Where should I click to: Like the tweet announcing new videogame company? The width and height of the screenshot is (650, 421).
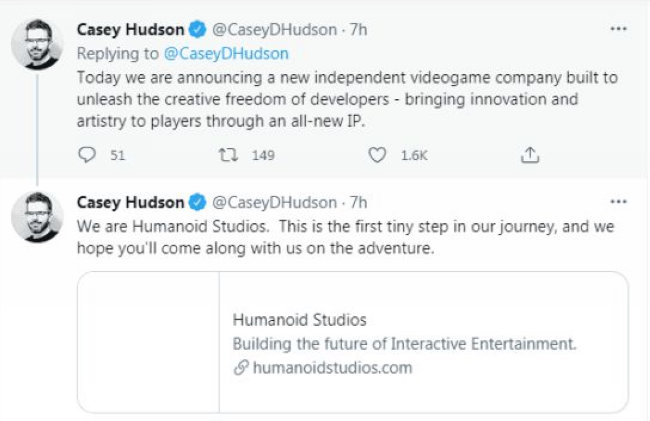point(377,155)
